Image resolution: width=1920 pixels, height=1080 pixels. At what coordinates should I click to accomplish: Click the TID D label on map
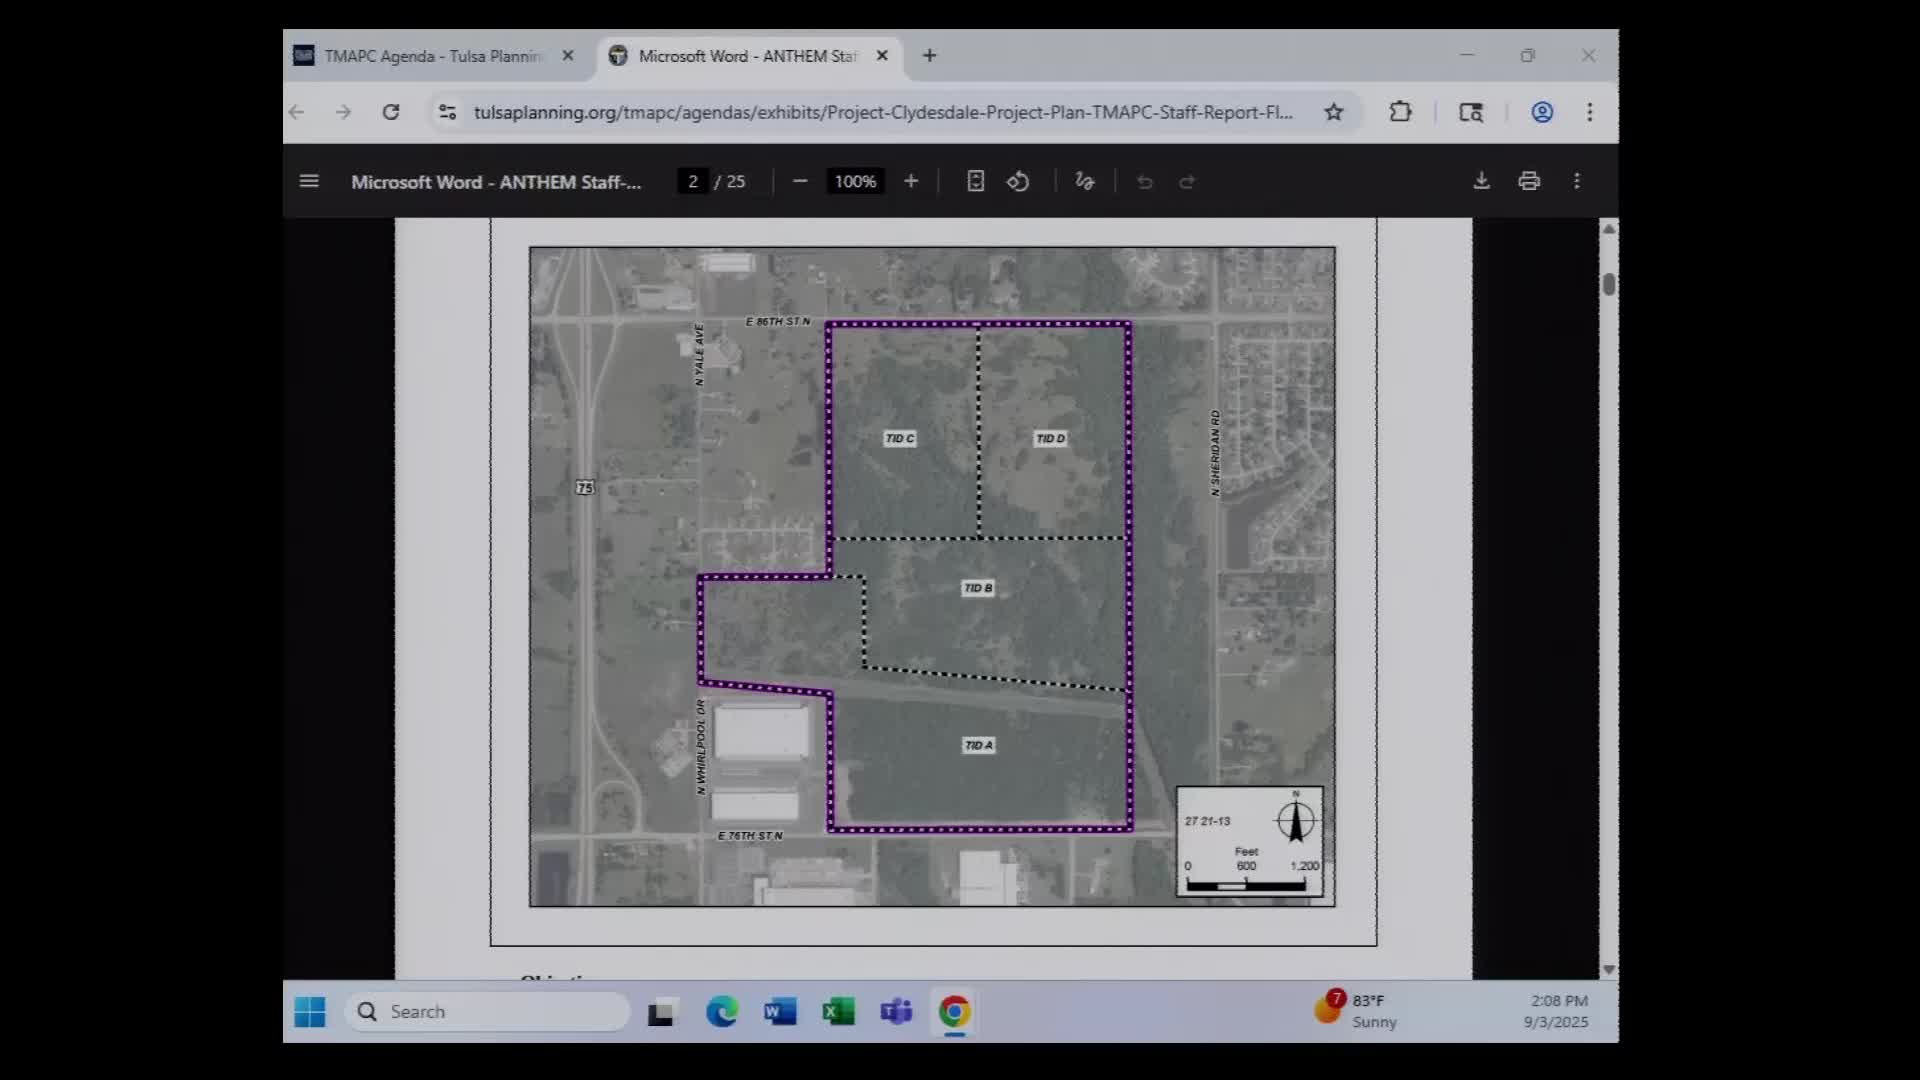coord(1050,438)
